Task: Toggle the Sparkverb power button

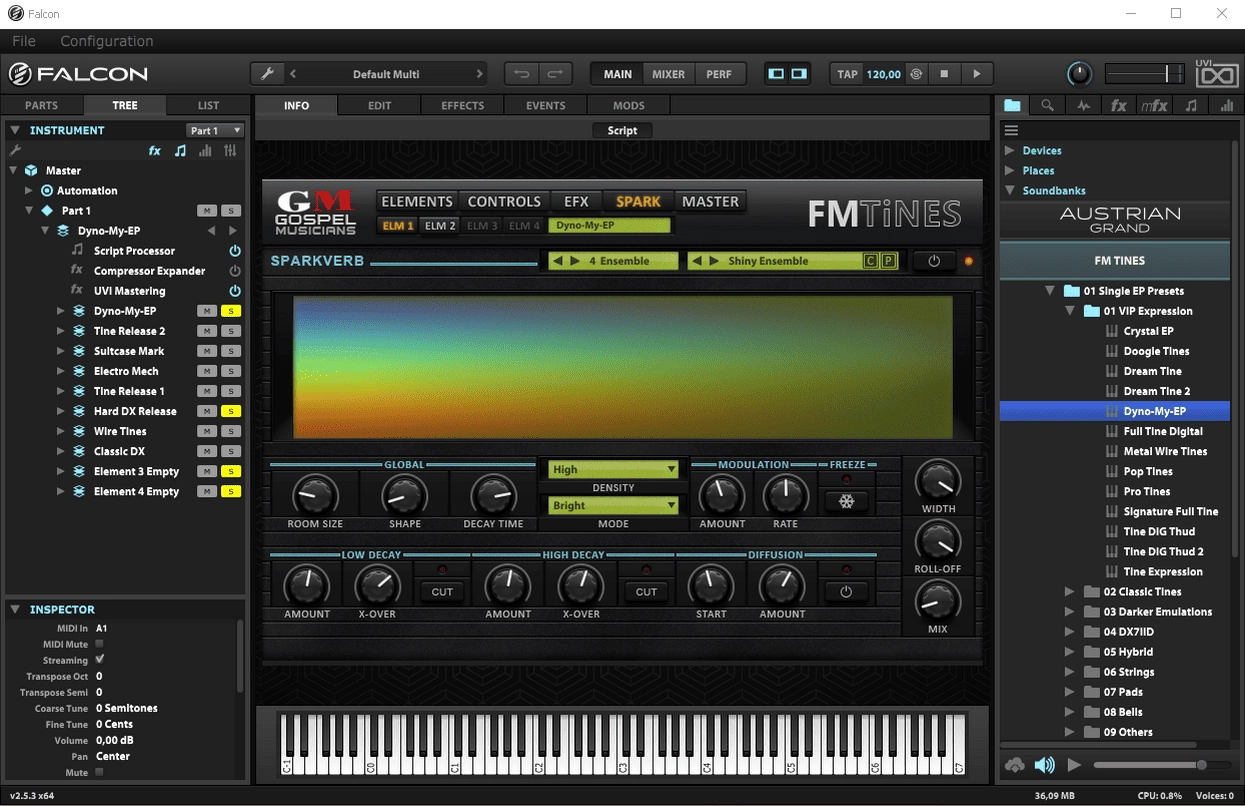Action: [x=934, y=261]
